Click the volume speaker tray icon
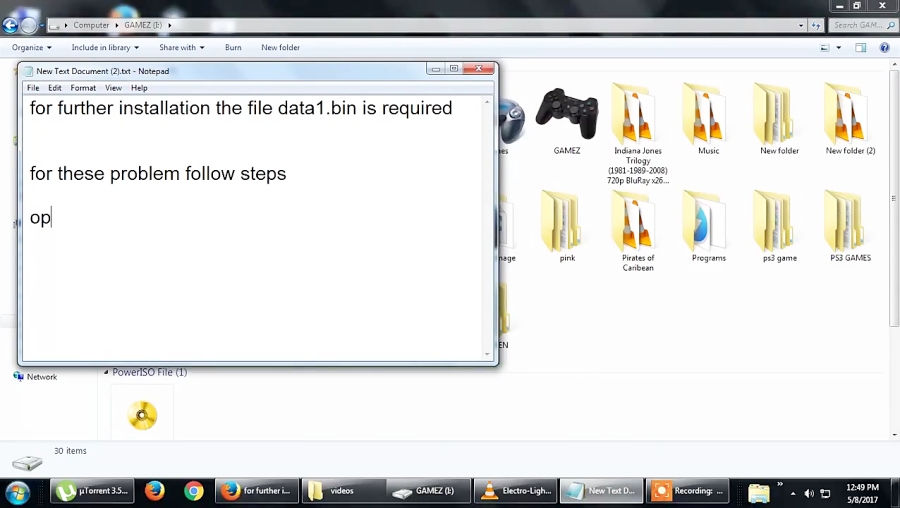 [809, 494]
